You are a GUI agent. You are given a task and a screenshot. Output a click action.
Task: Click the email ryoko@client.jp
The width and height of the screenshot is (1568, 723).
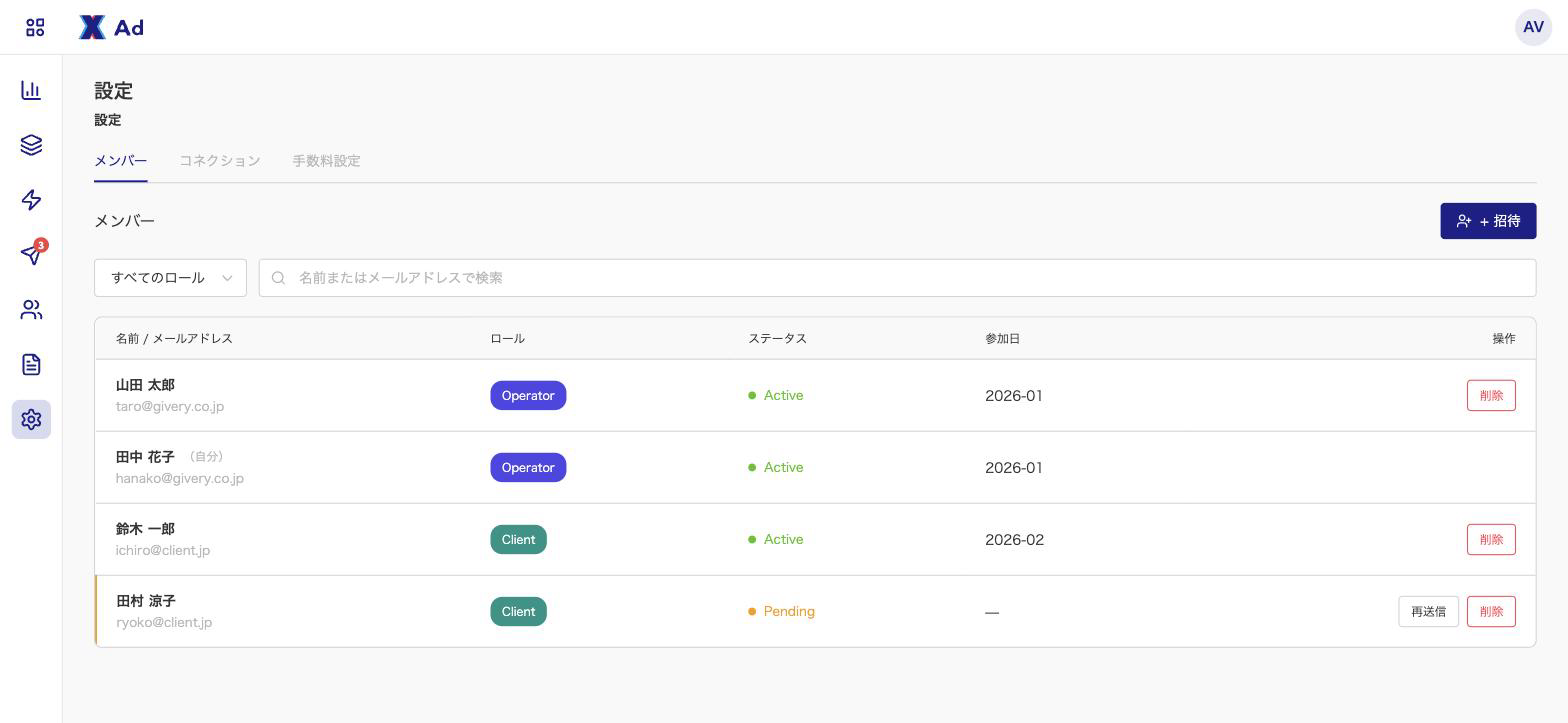pos(164,622)
